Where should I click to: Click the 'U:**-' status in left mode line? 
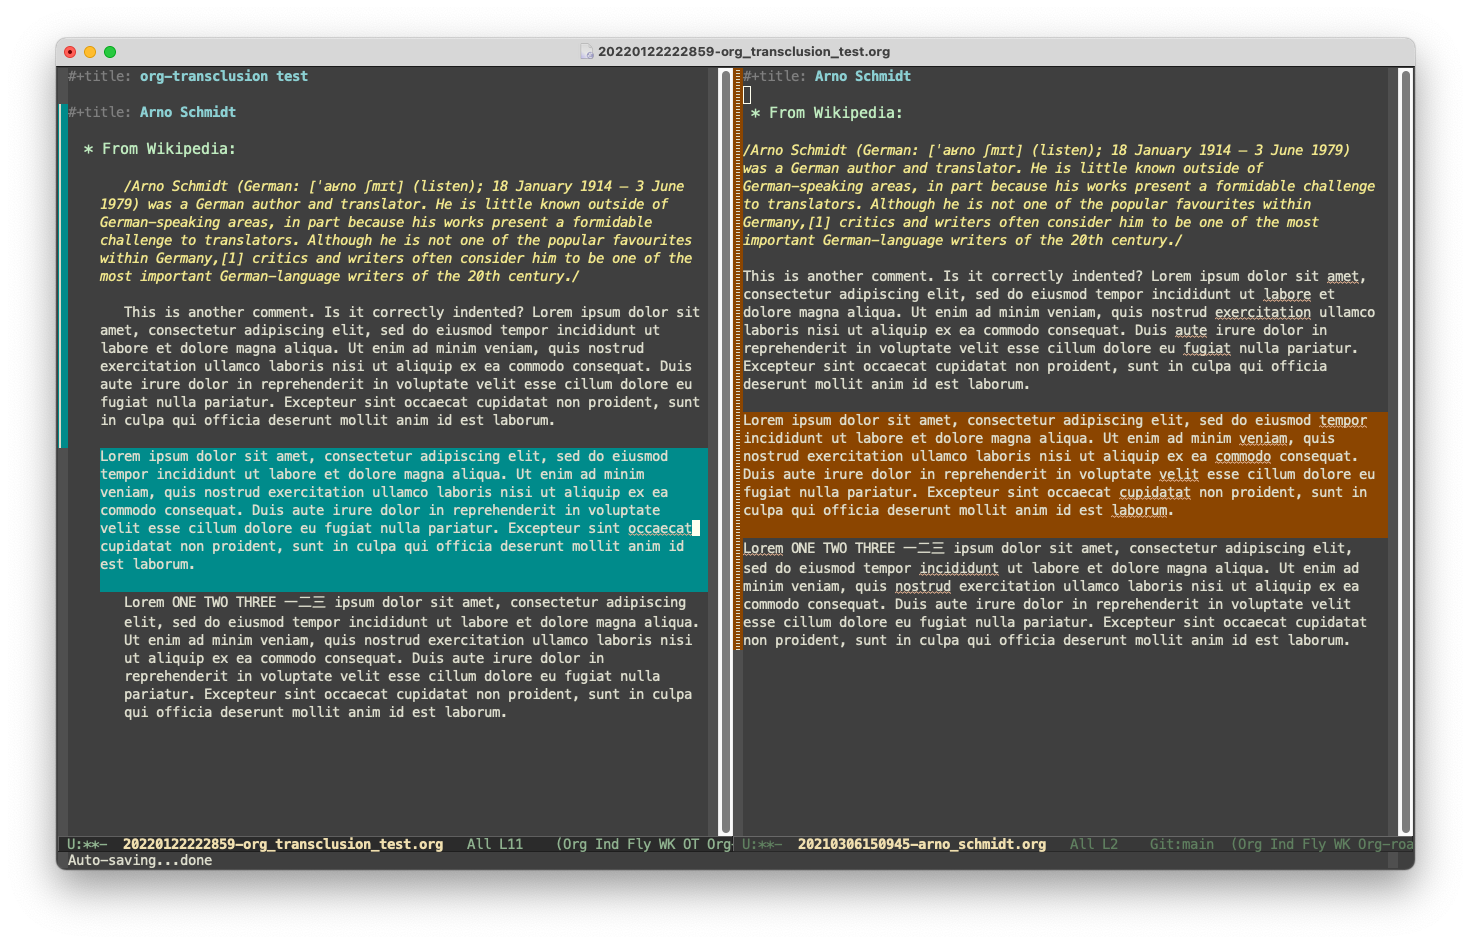(x=87, y=844)
